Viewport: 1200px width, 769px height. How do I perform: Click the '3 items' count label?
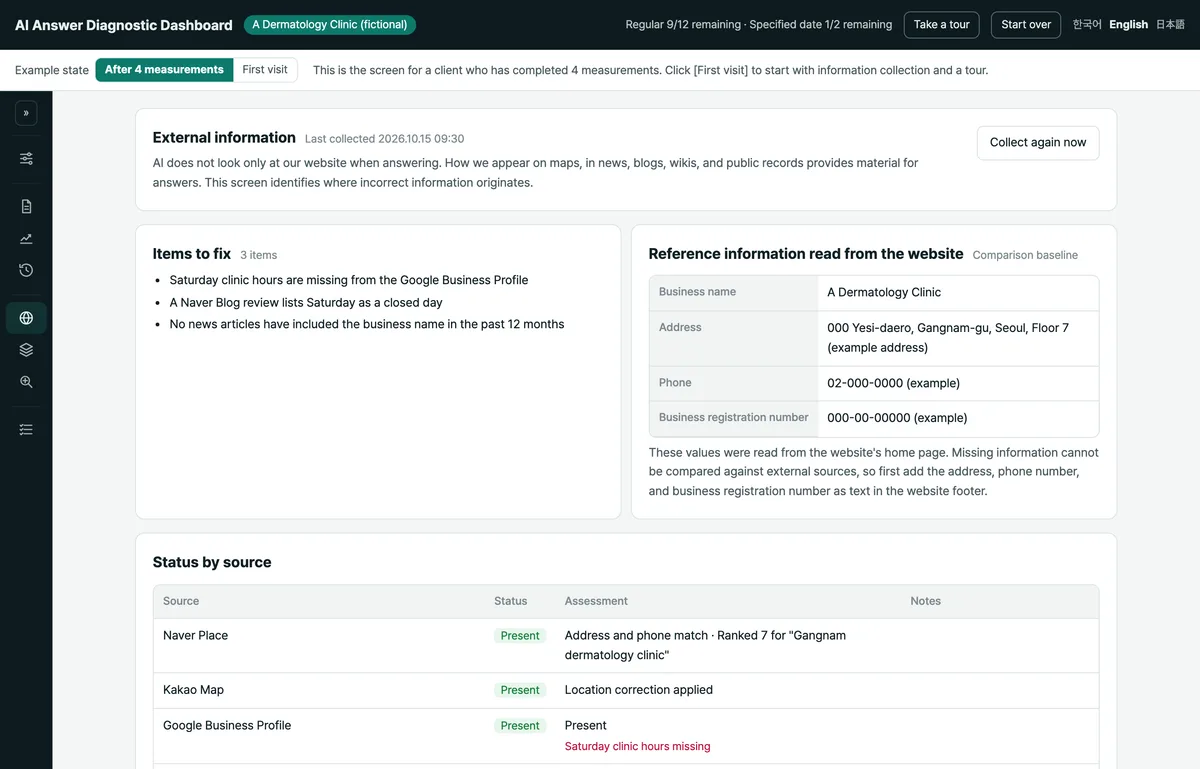click(258, 255)
